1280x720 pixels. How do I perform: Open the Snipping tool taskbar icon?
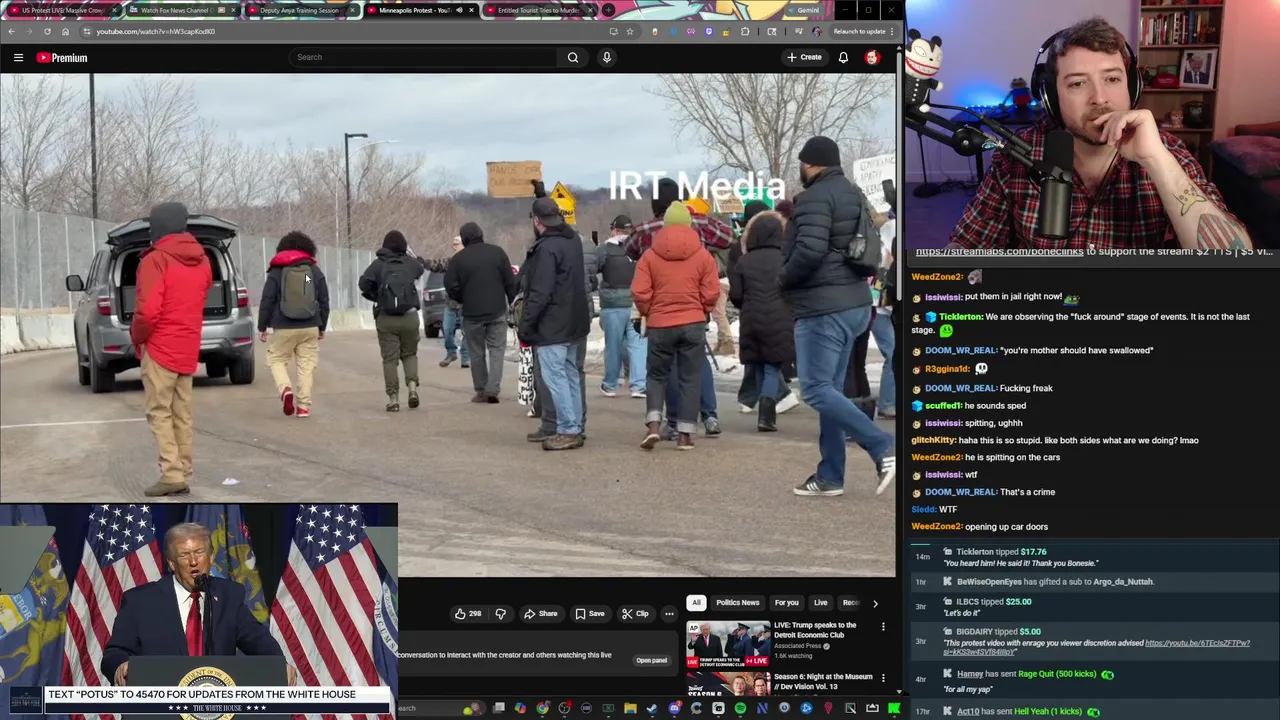coord(850,708)
